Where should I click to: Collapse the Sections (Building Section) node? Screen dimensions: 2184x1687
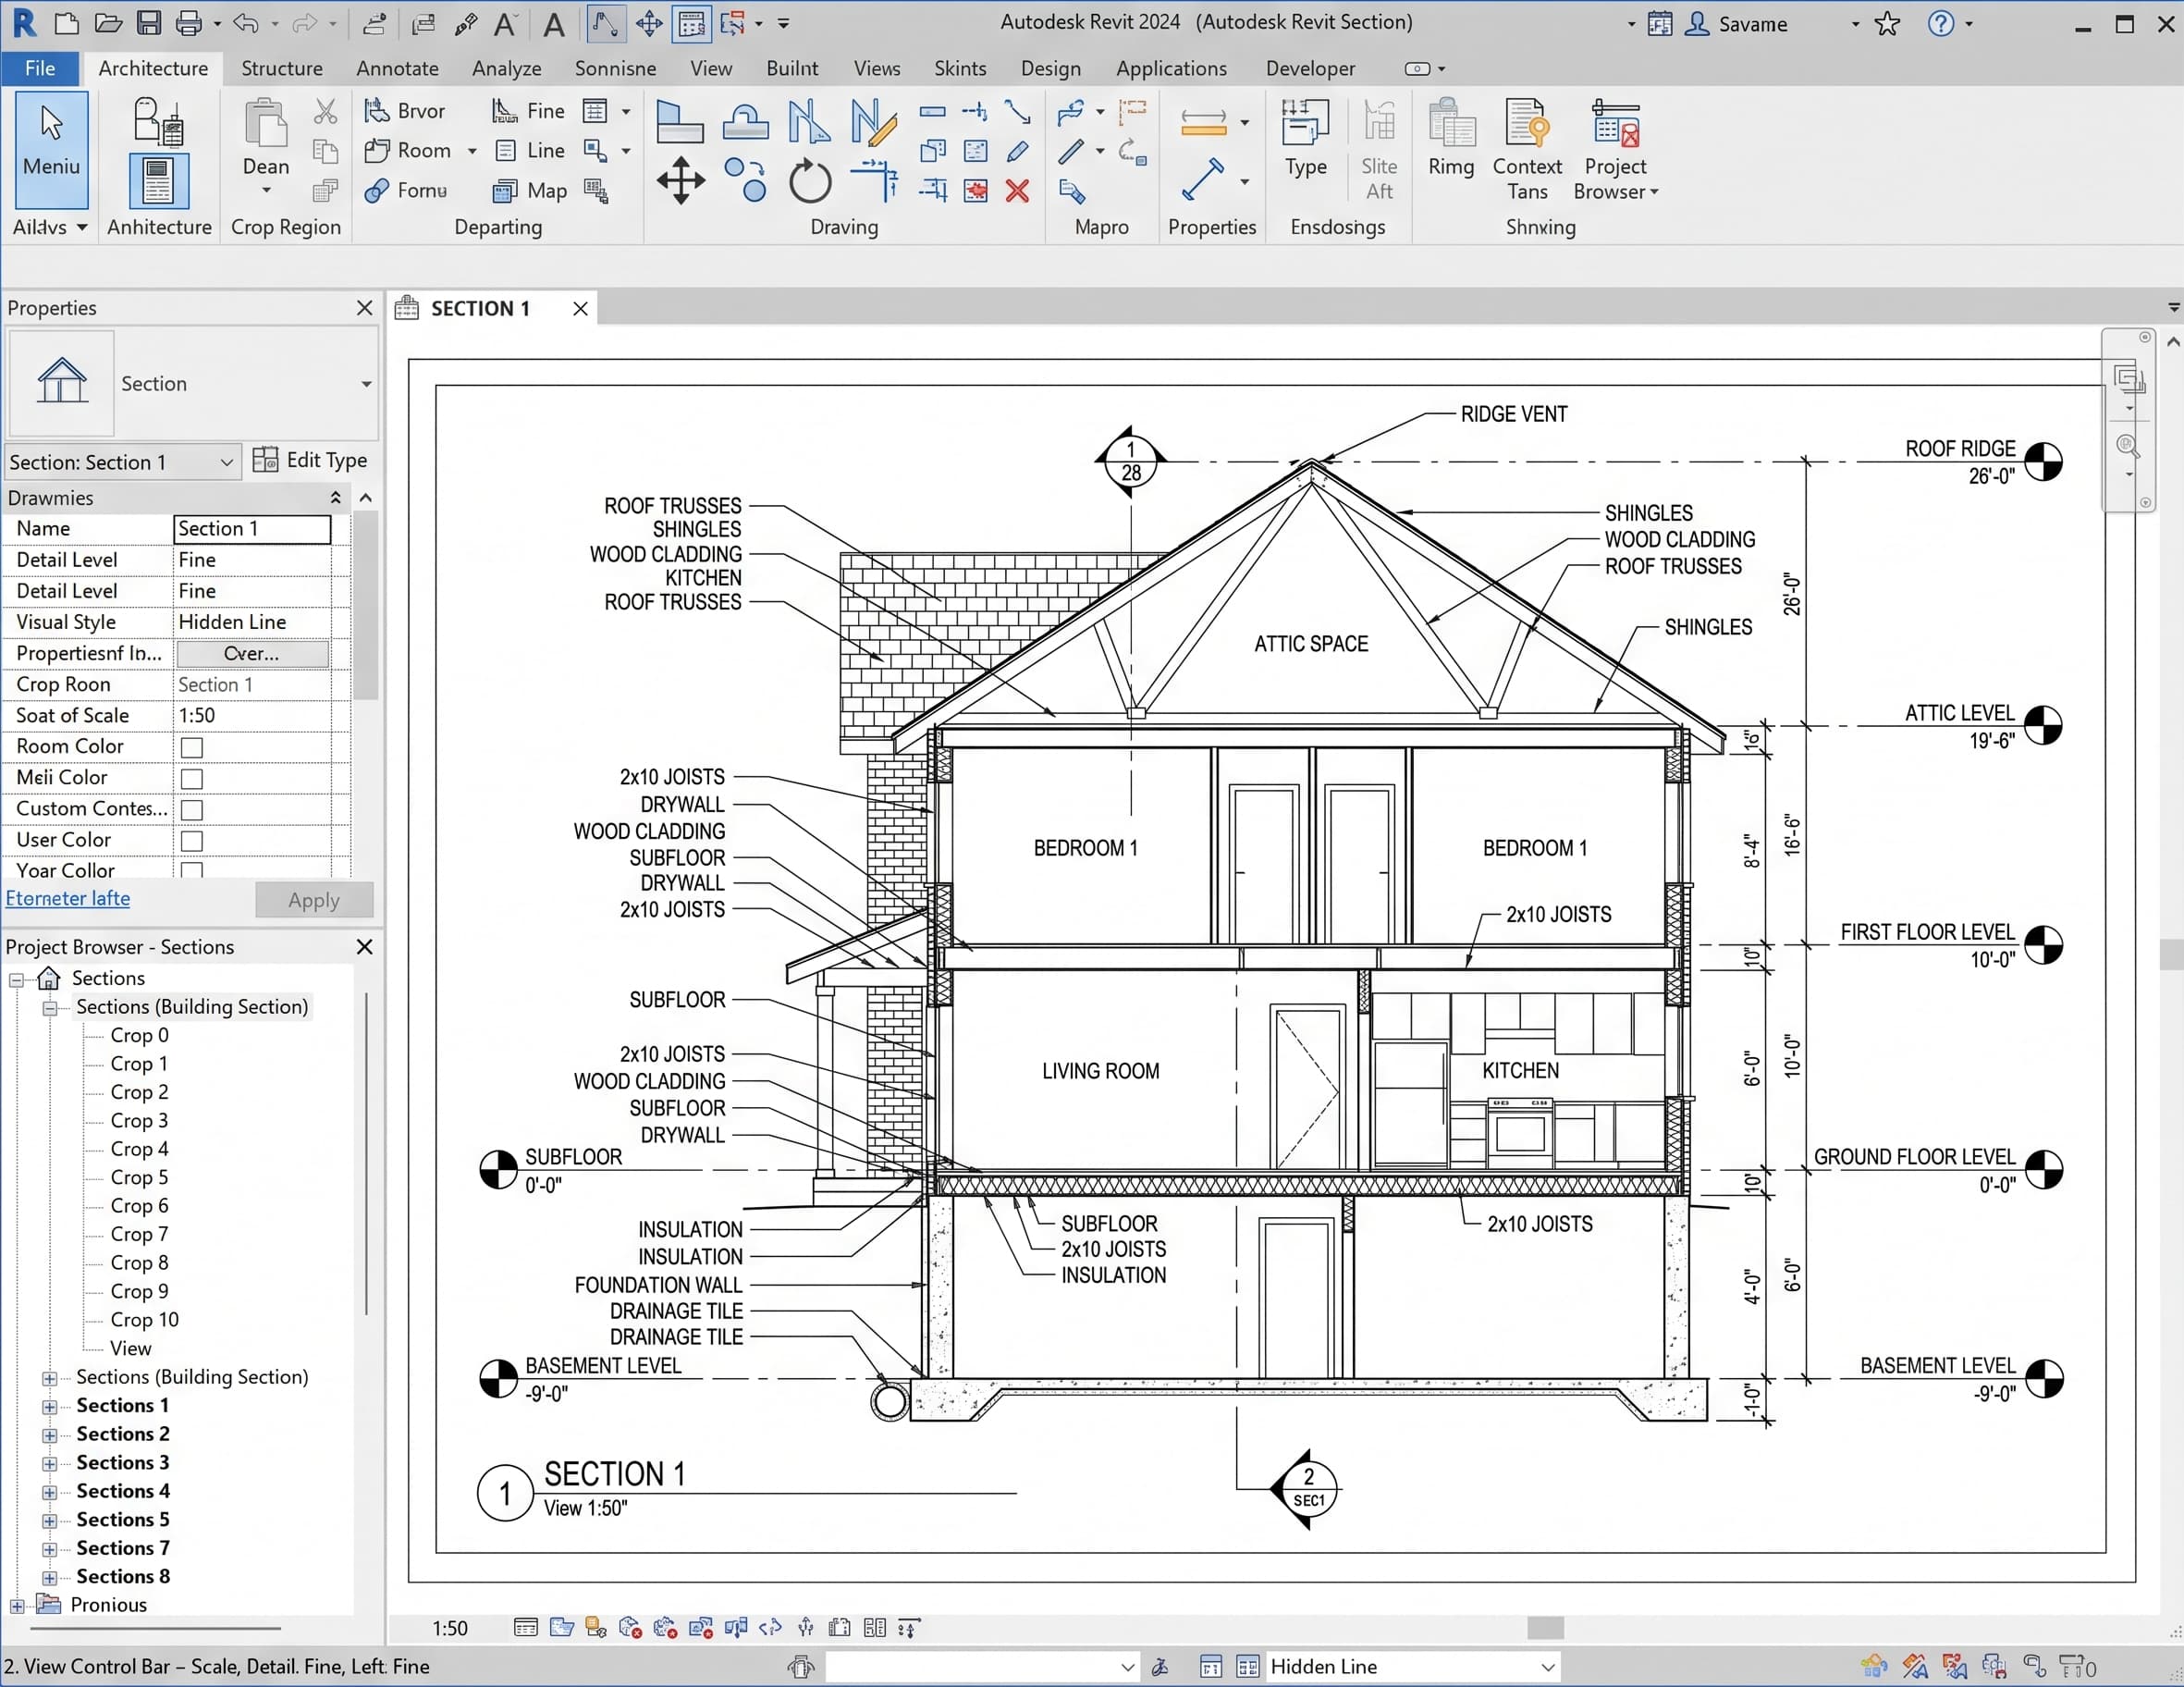(49, 1007)
